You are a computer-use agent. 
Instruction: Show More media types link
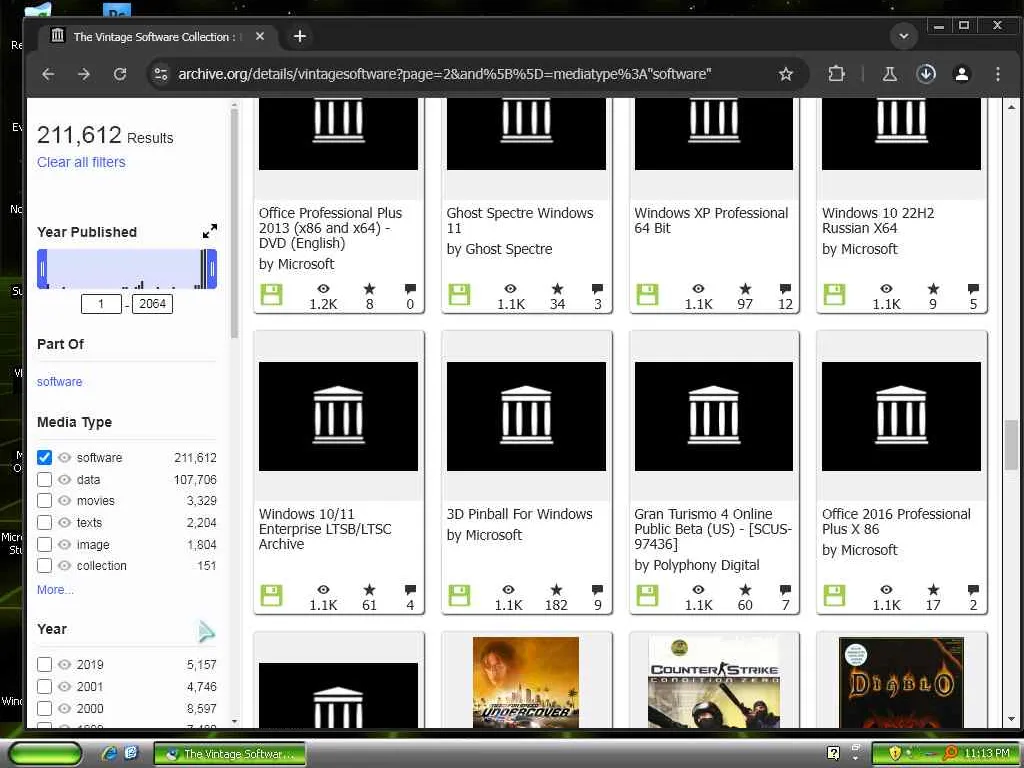pos(55,590)
